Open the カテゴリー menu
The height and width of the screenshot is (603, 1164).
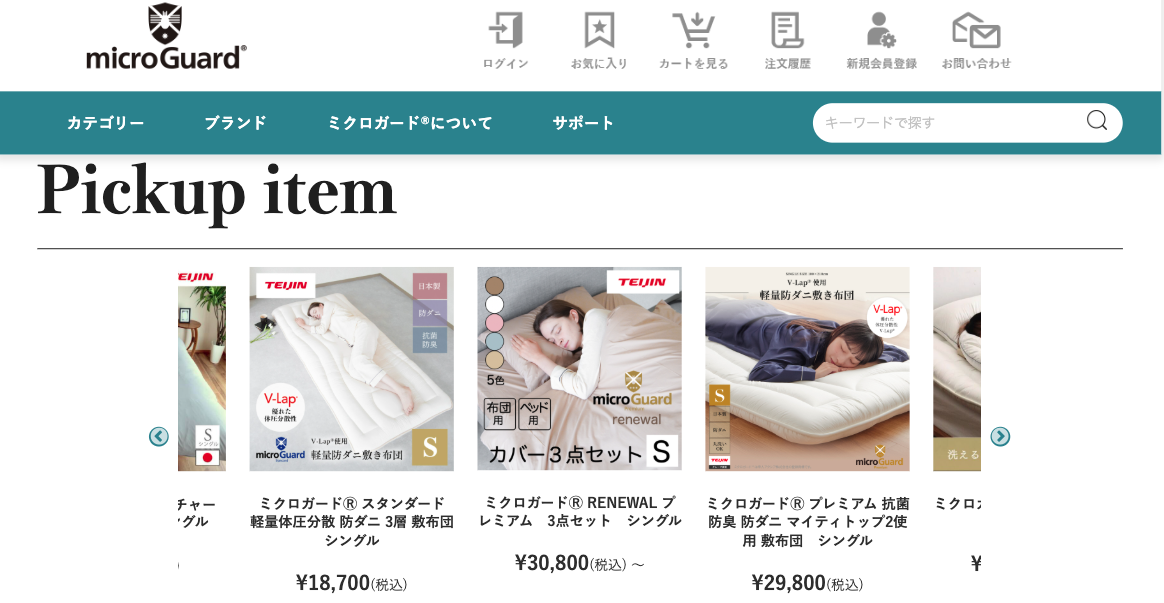(105, 123)
